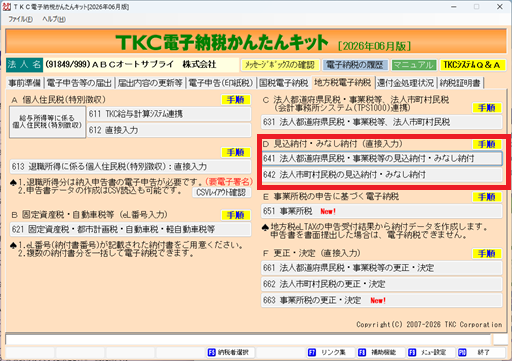Switch to the 国税電子納税 tab
This screenshot has height=361, width=512.
click(284, 83)
